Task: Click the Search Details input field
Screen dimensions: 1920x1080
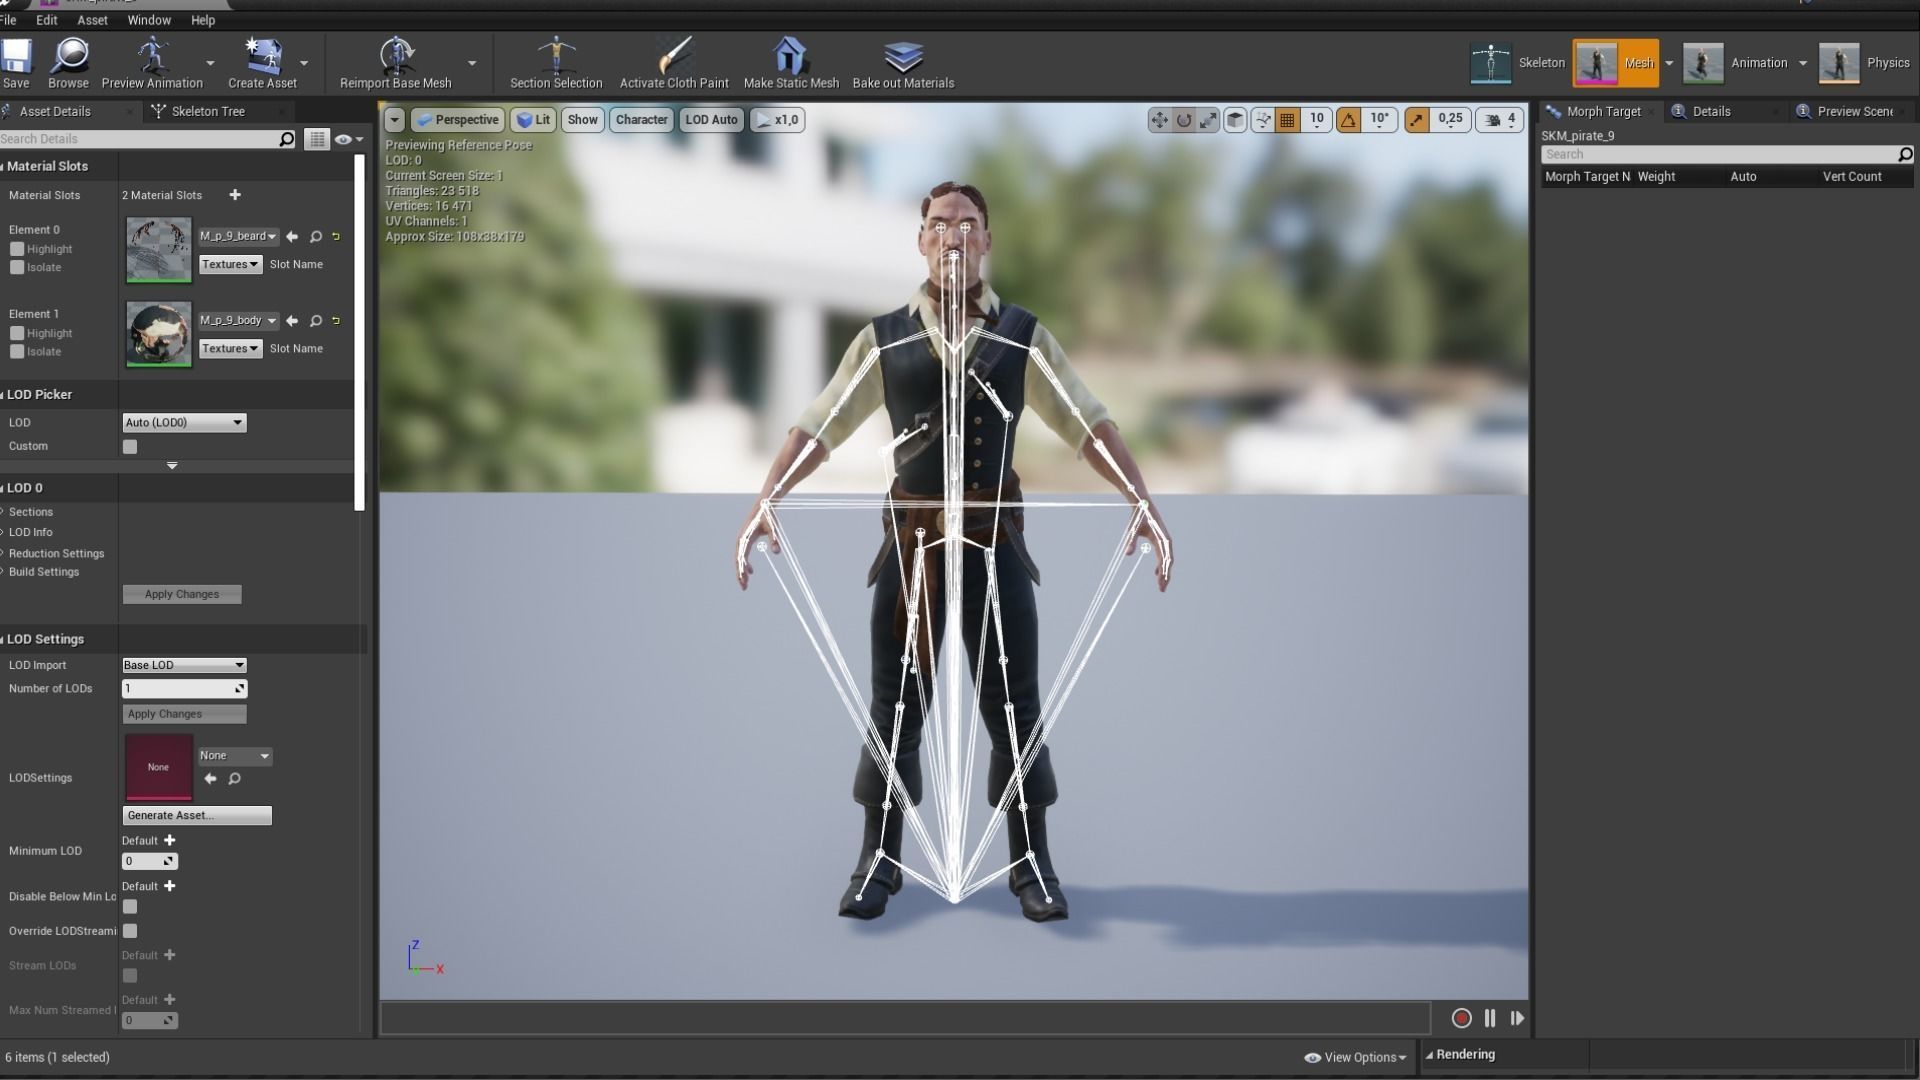Action: [x=138, y=139]
